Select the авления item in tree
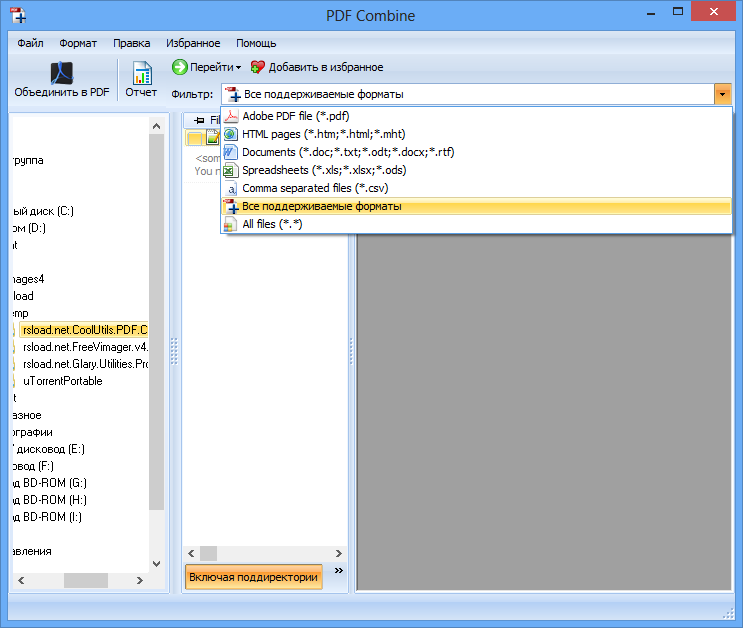Image resolution: width=743 pixels, height=628 pixels. [x=32, y=551]
